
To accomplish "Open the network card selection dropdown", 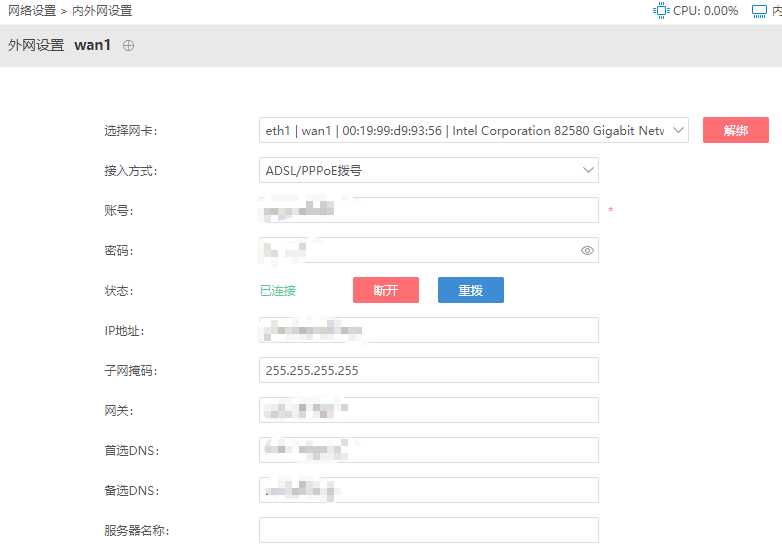I will tap(474, 130).
